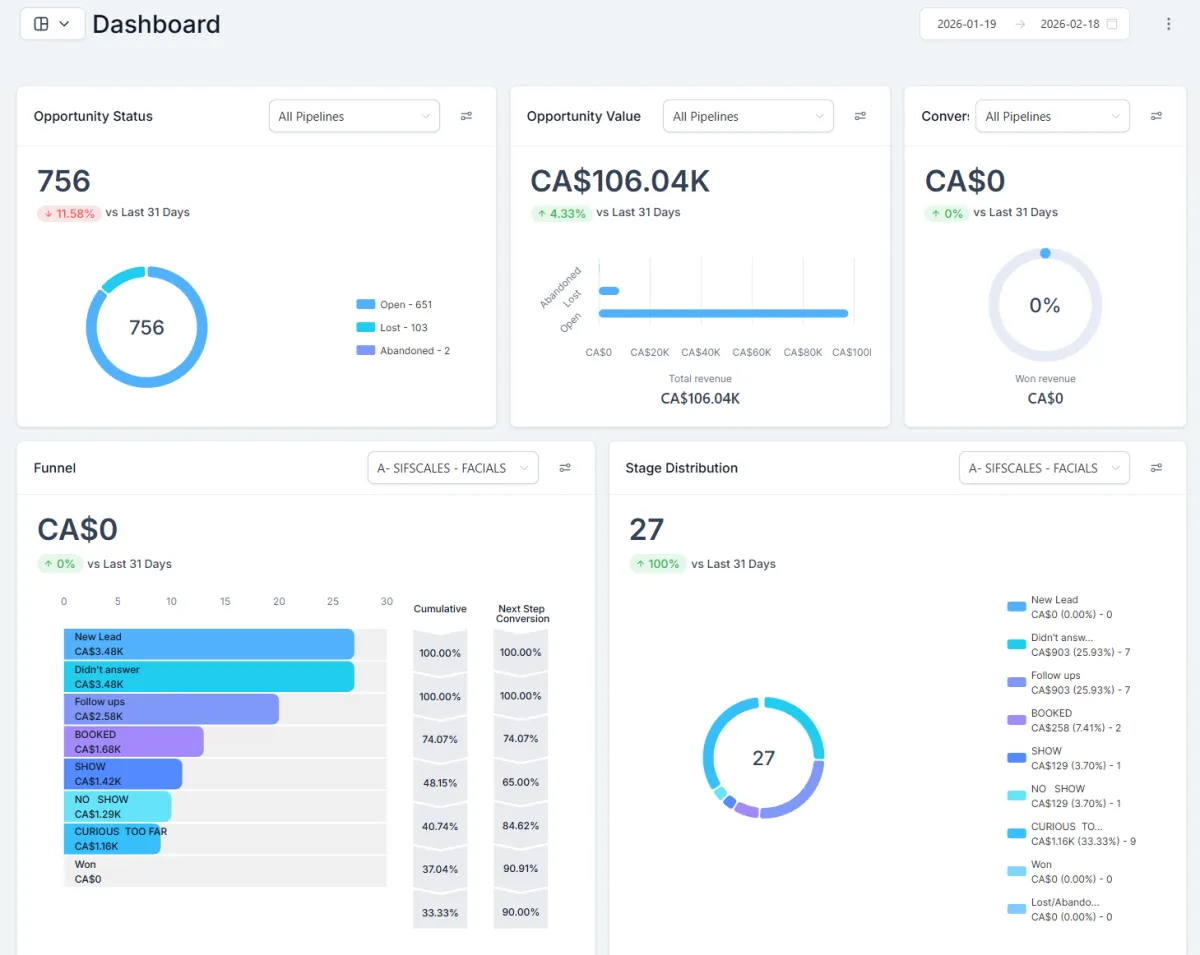Open the dashboard layout switcher icon
Image resolution: width=1200 pixels, height=955 pixels.
pyautogui.click(x=52, y=24)
